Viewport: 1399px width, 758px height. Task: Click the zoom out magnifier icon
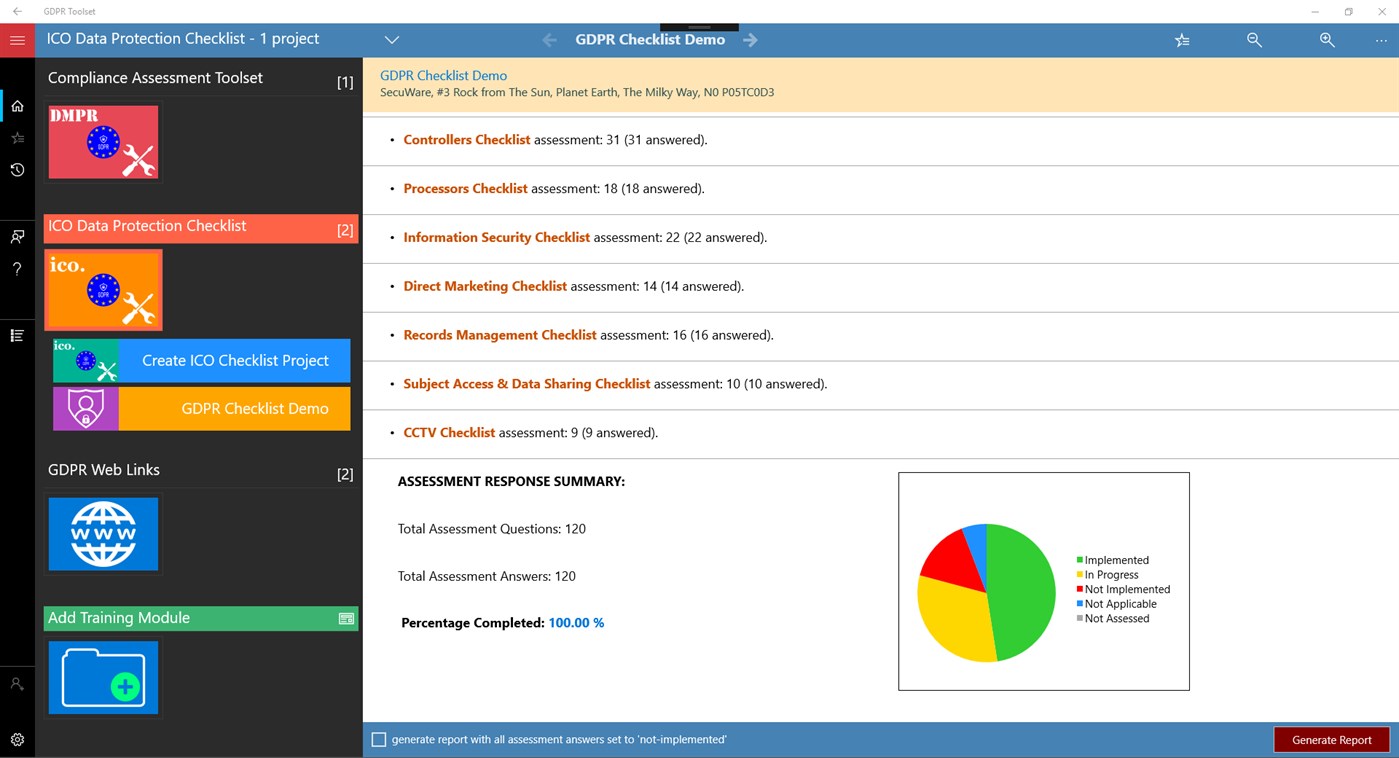click(1254, 40)
